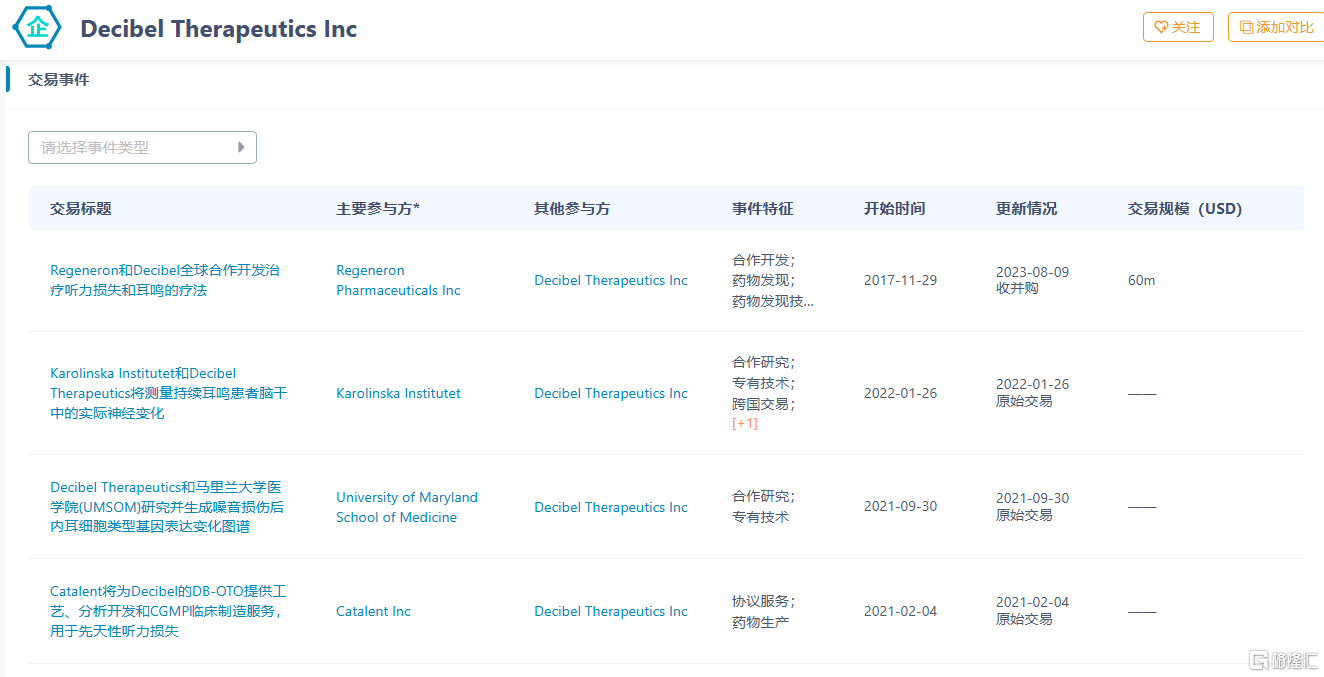
Task: Click the hexagon company logo icon
Action: pos(37,27)
